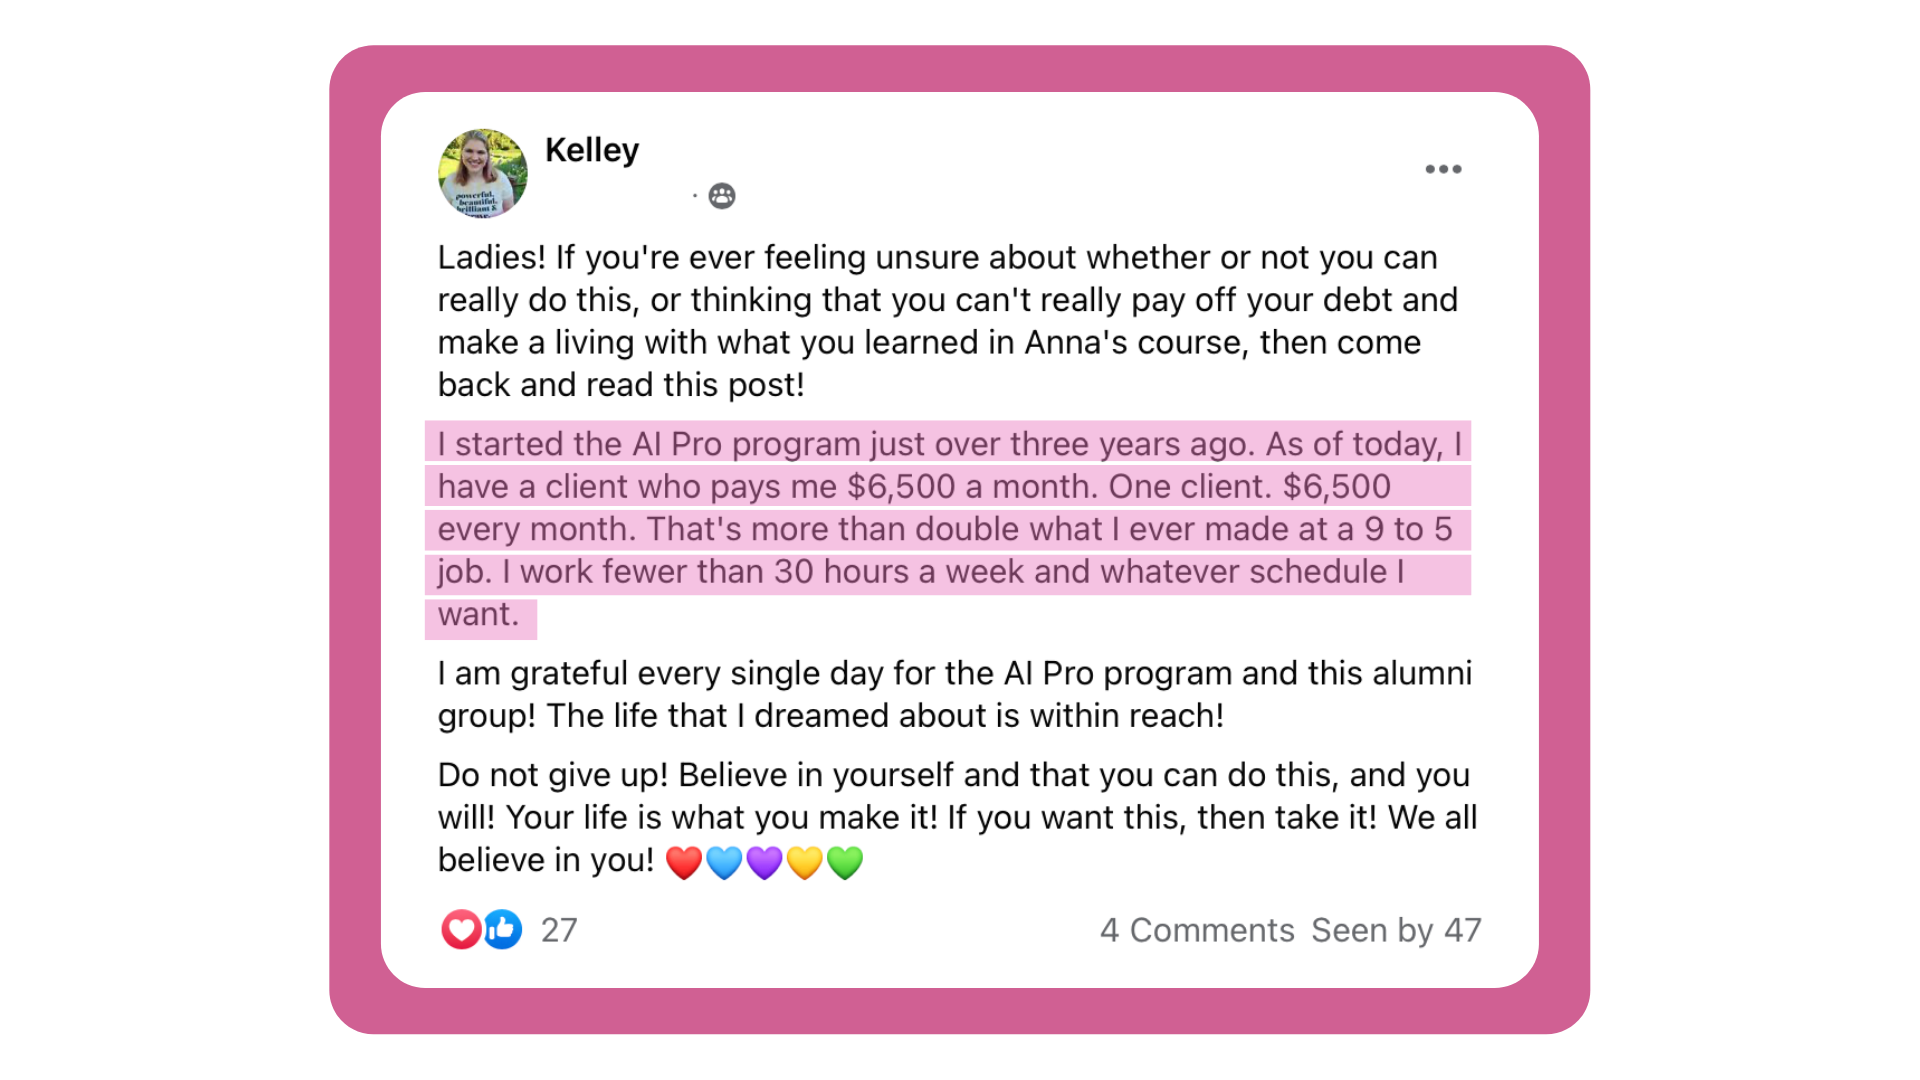Viewport: 1920px width, 1080px height.
Task: Click the blue heart emoji in the post
Action: pos(724,862)
